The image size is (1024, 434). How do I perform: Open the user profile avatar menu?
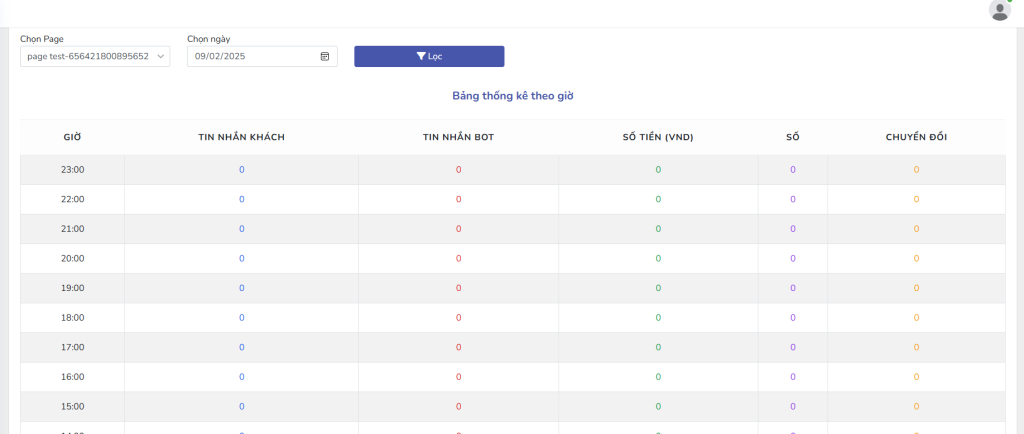(999, 10)
